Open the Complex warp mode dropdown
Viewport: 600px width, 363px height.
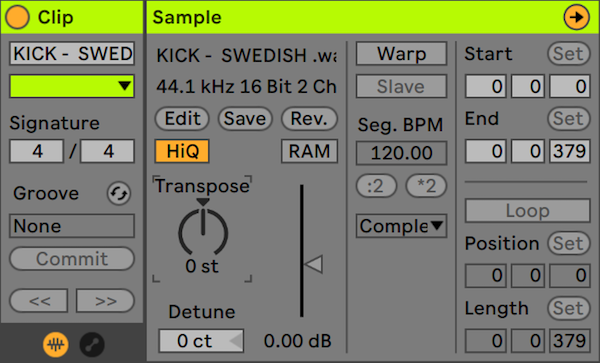pos(401,226)
